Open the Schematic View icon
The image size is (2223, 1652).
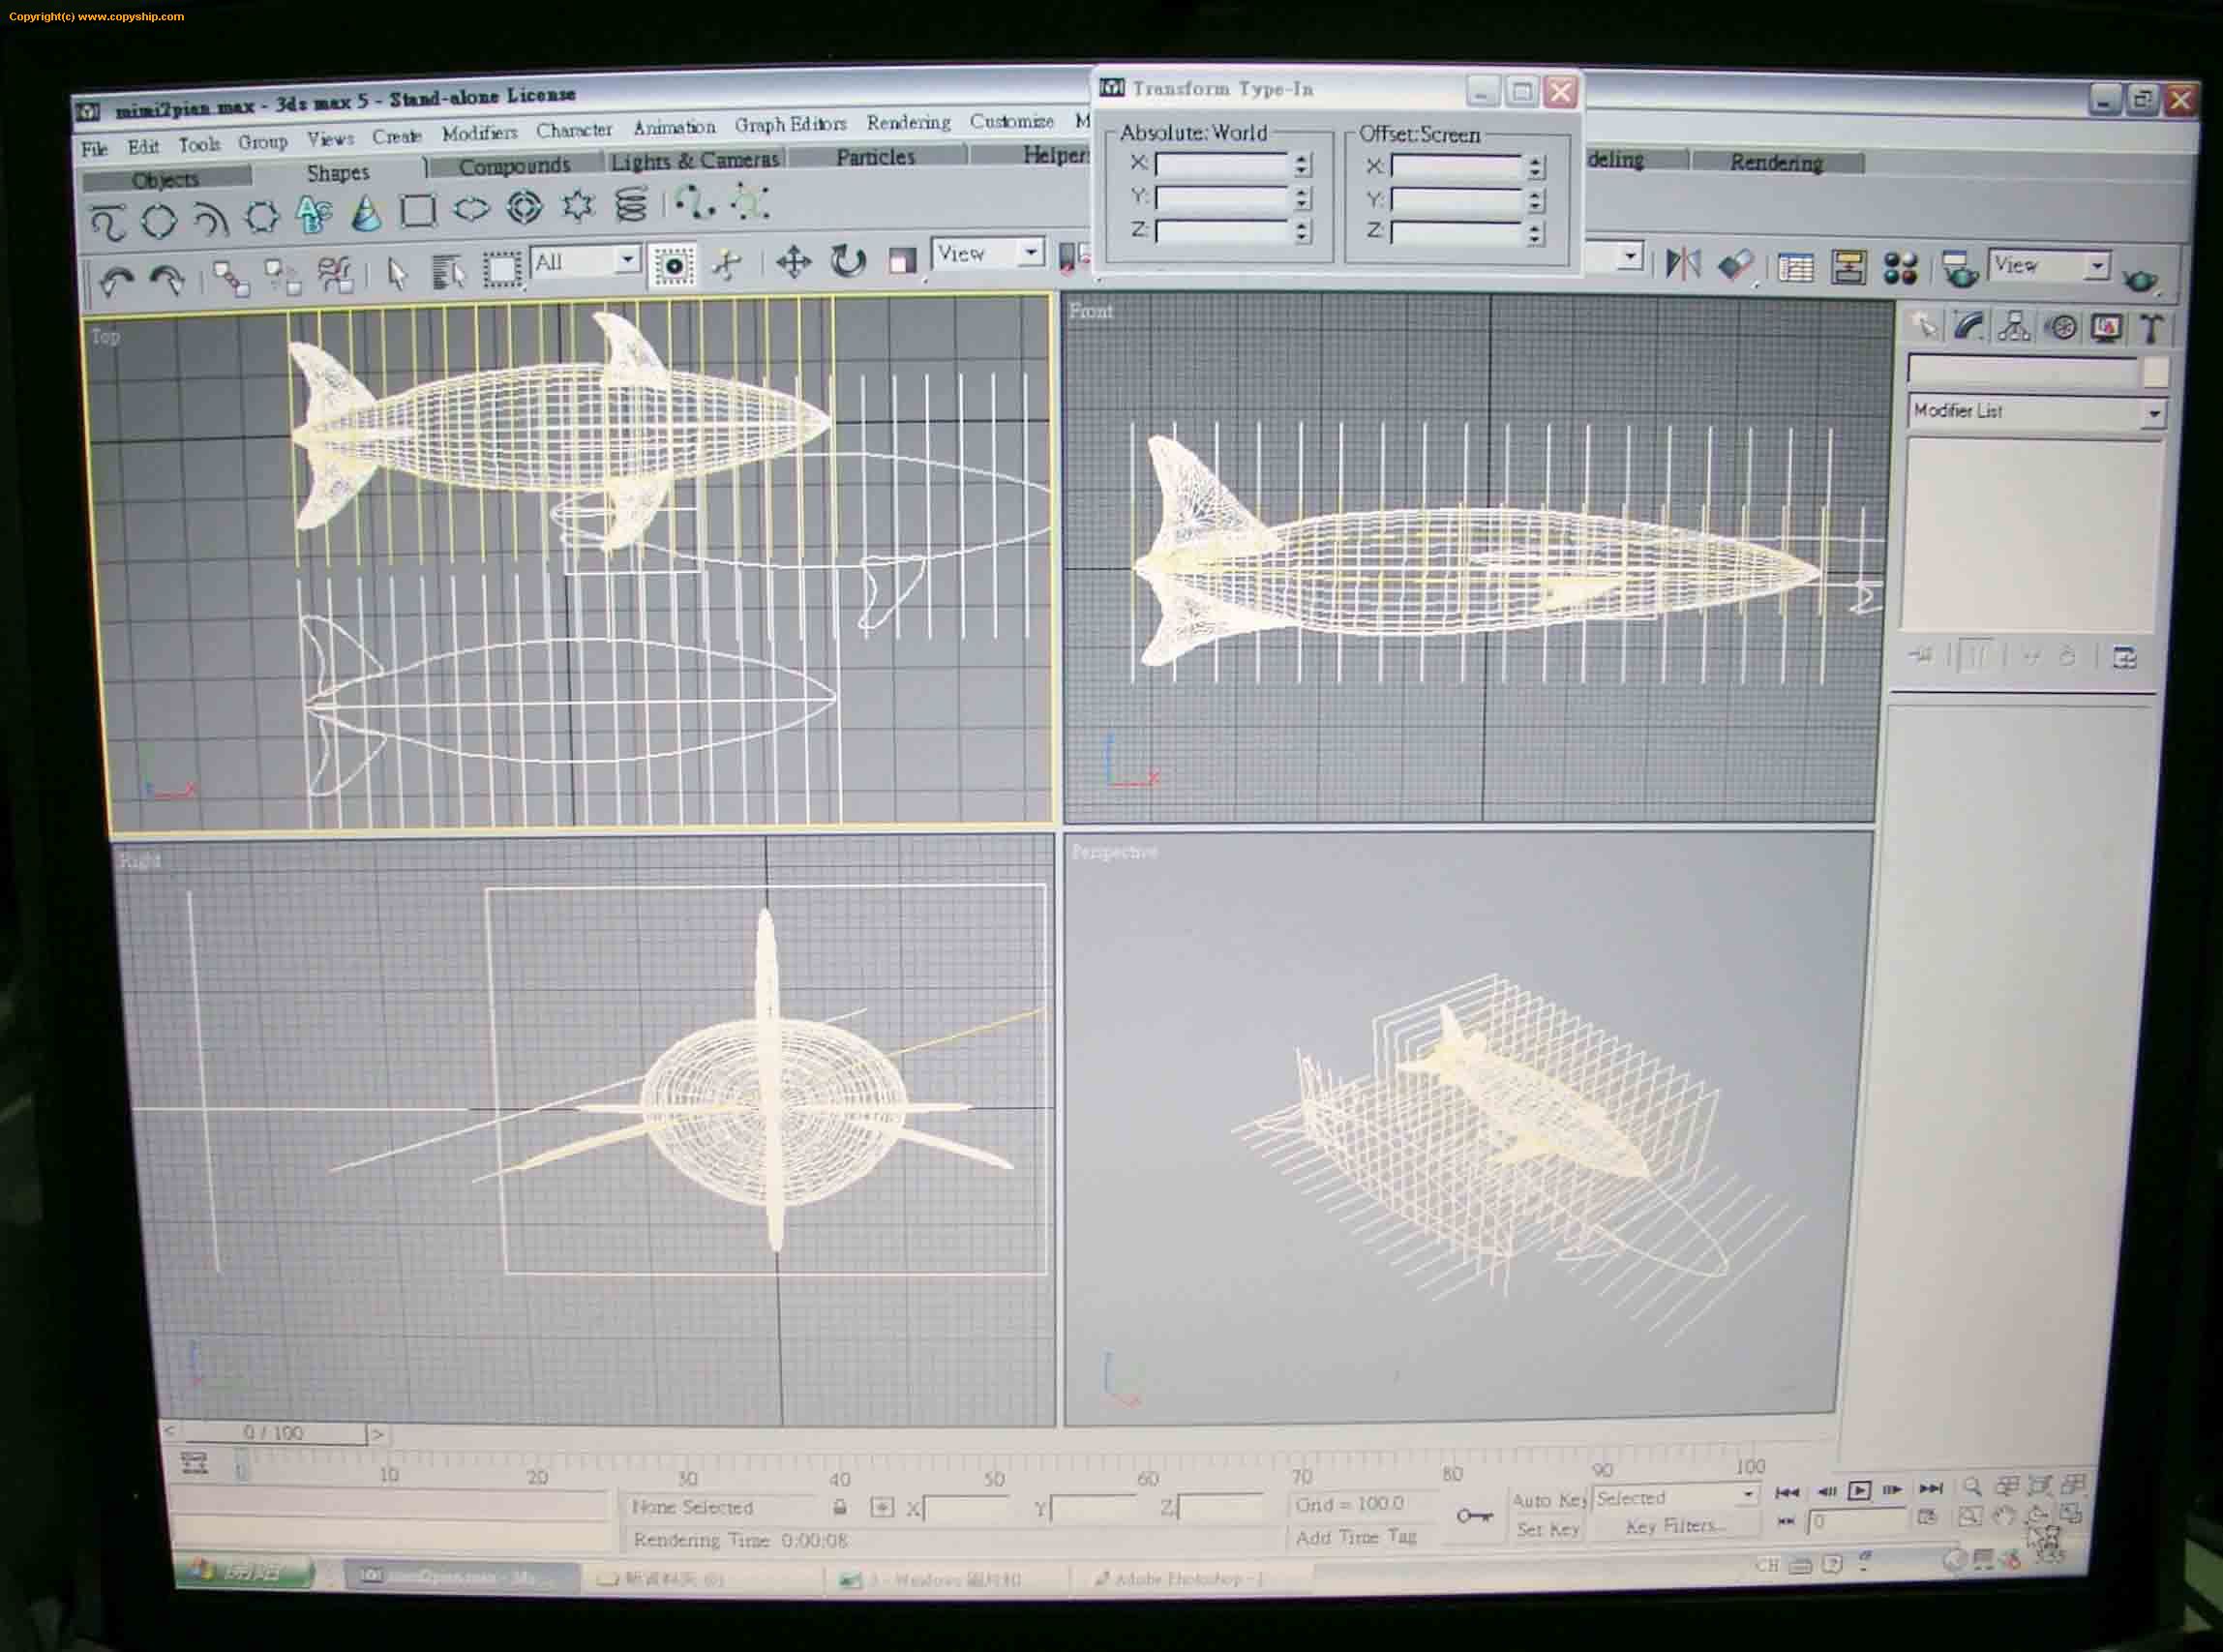pyautogui.click(x=1849, y=267)
